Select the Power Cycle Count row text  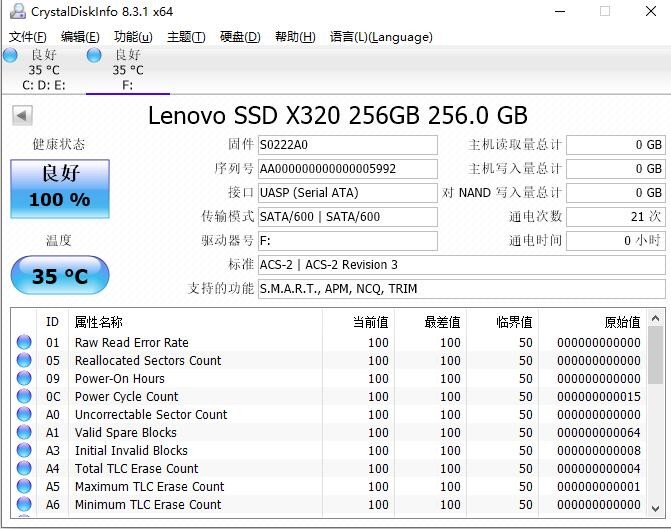click(127, 396)
